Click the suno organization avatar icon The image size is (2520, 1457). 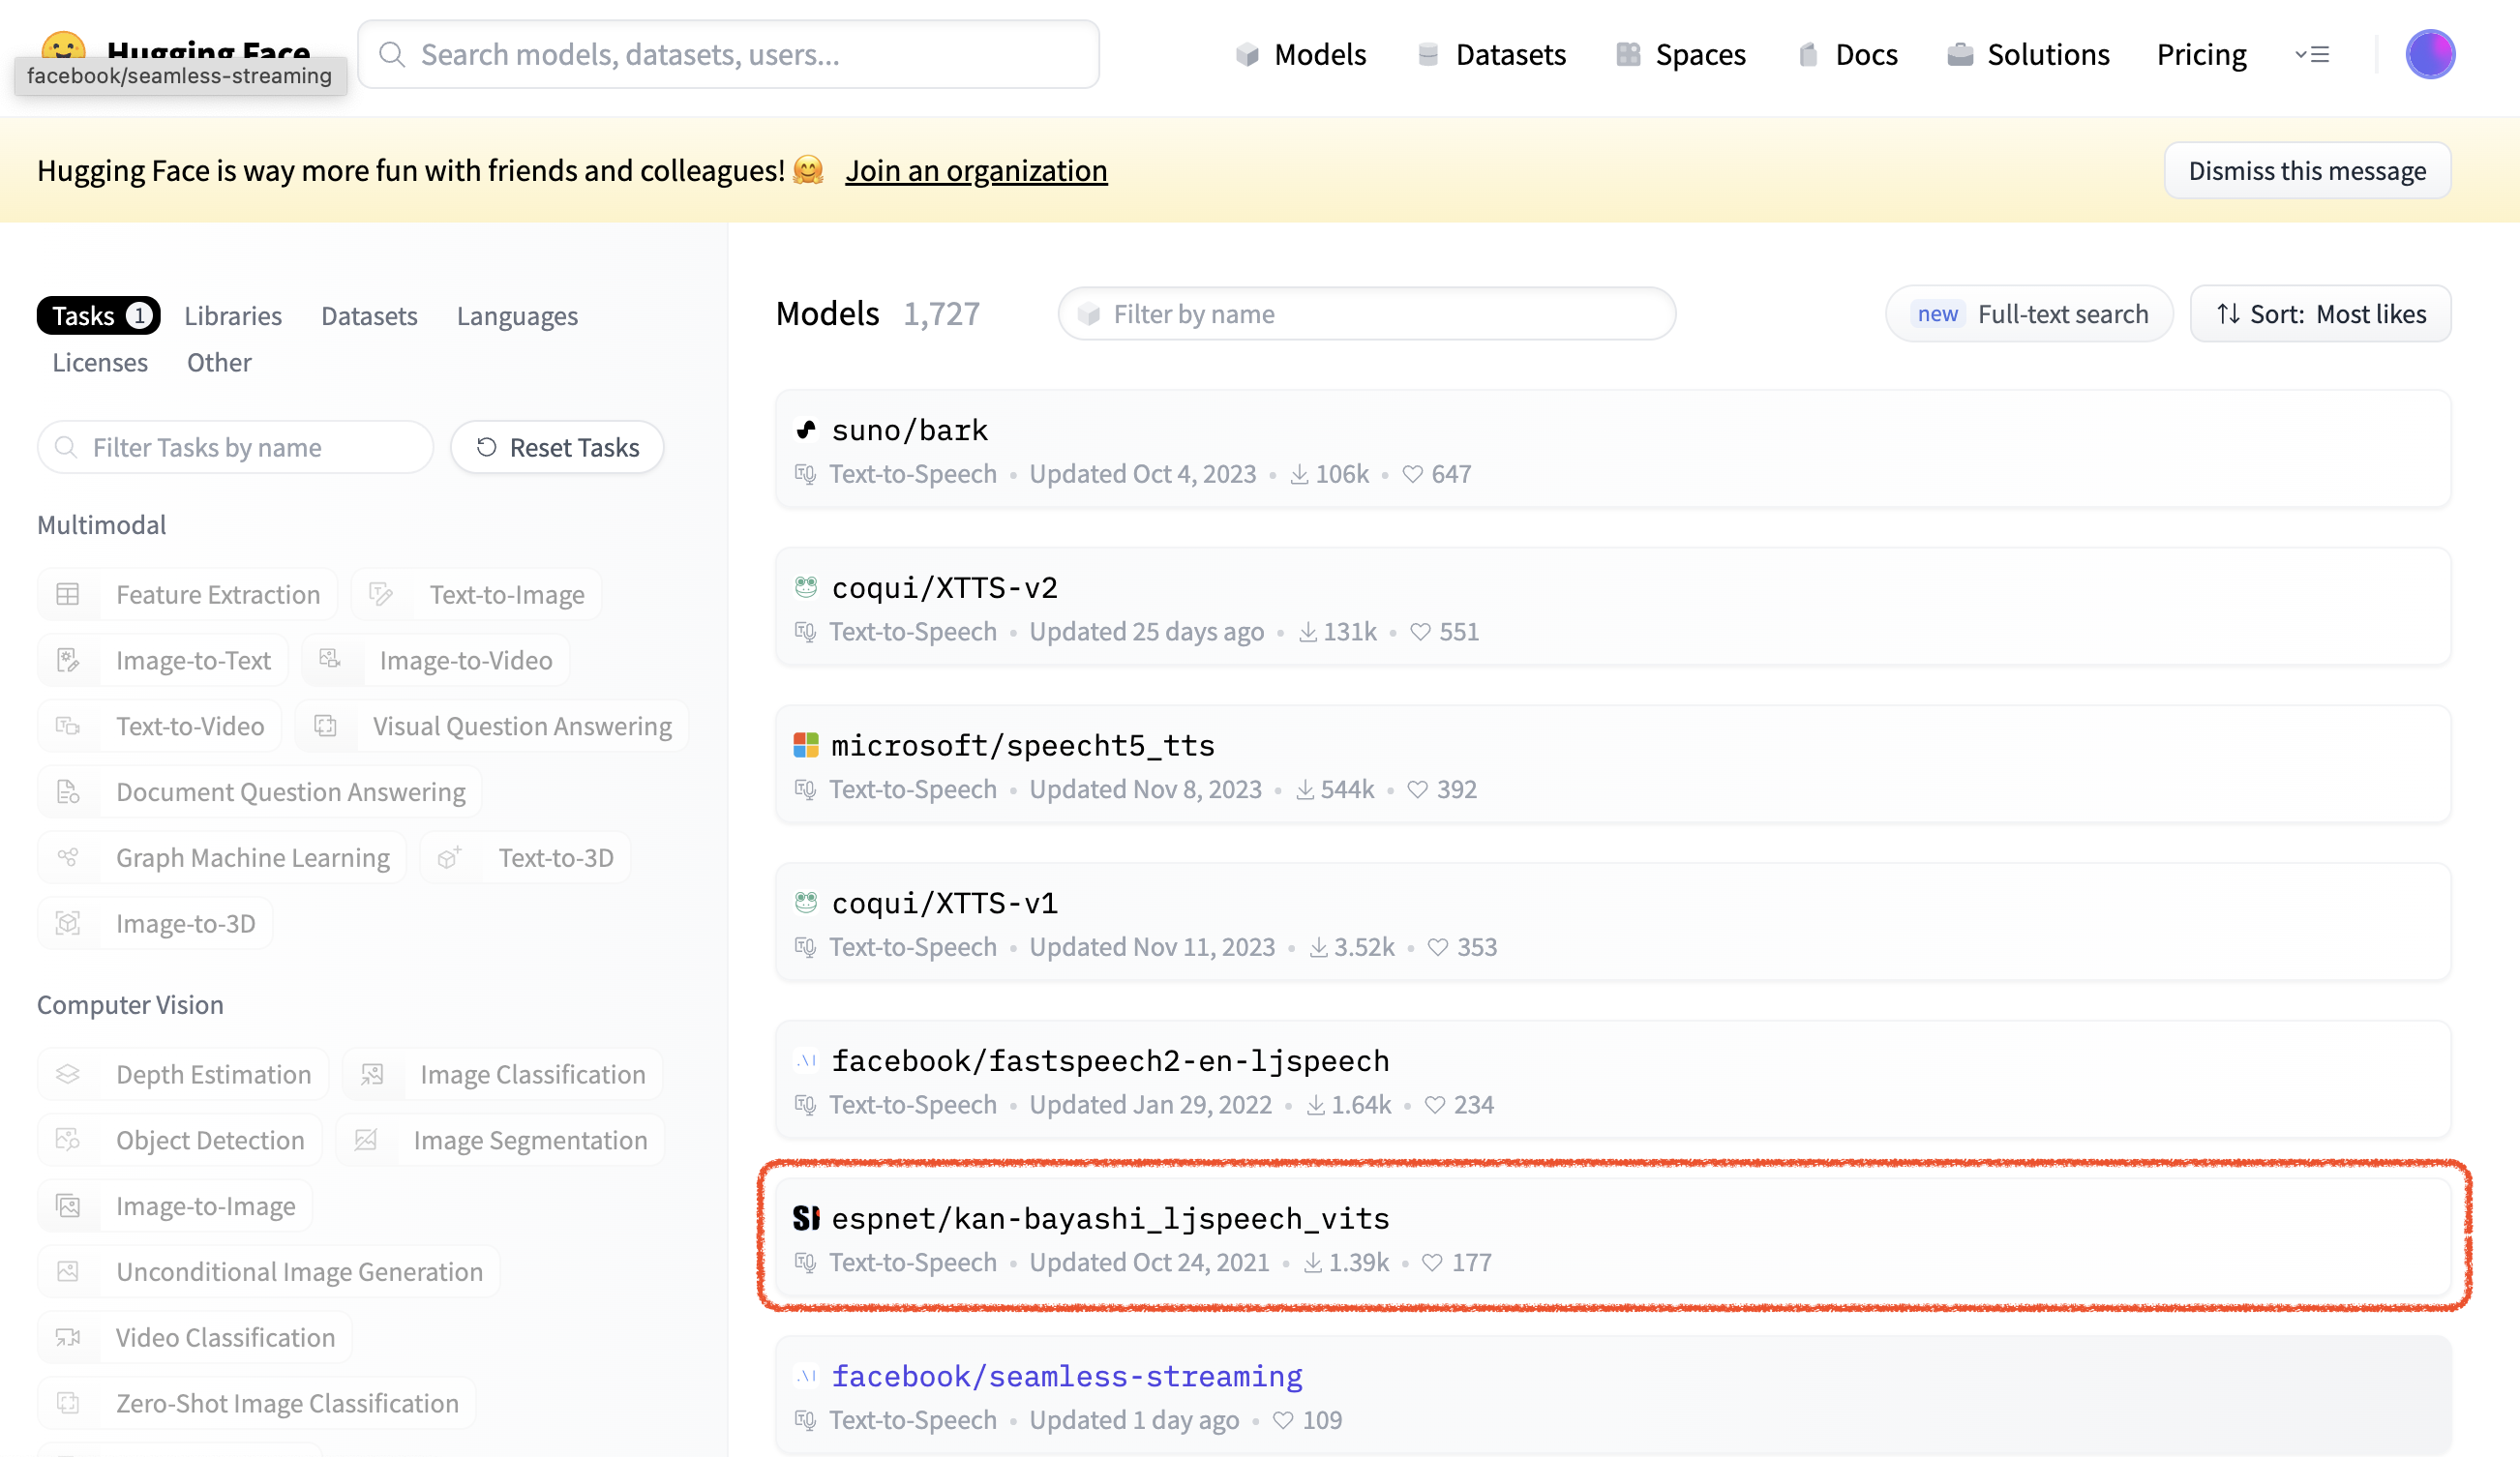806,430
